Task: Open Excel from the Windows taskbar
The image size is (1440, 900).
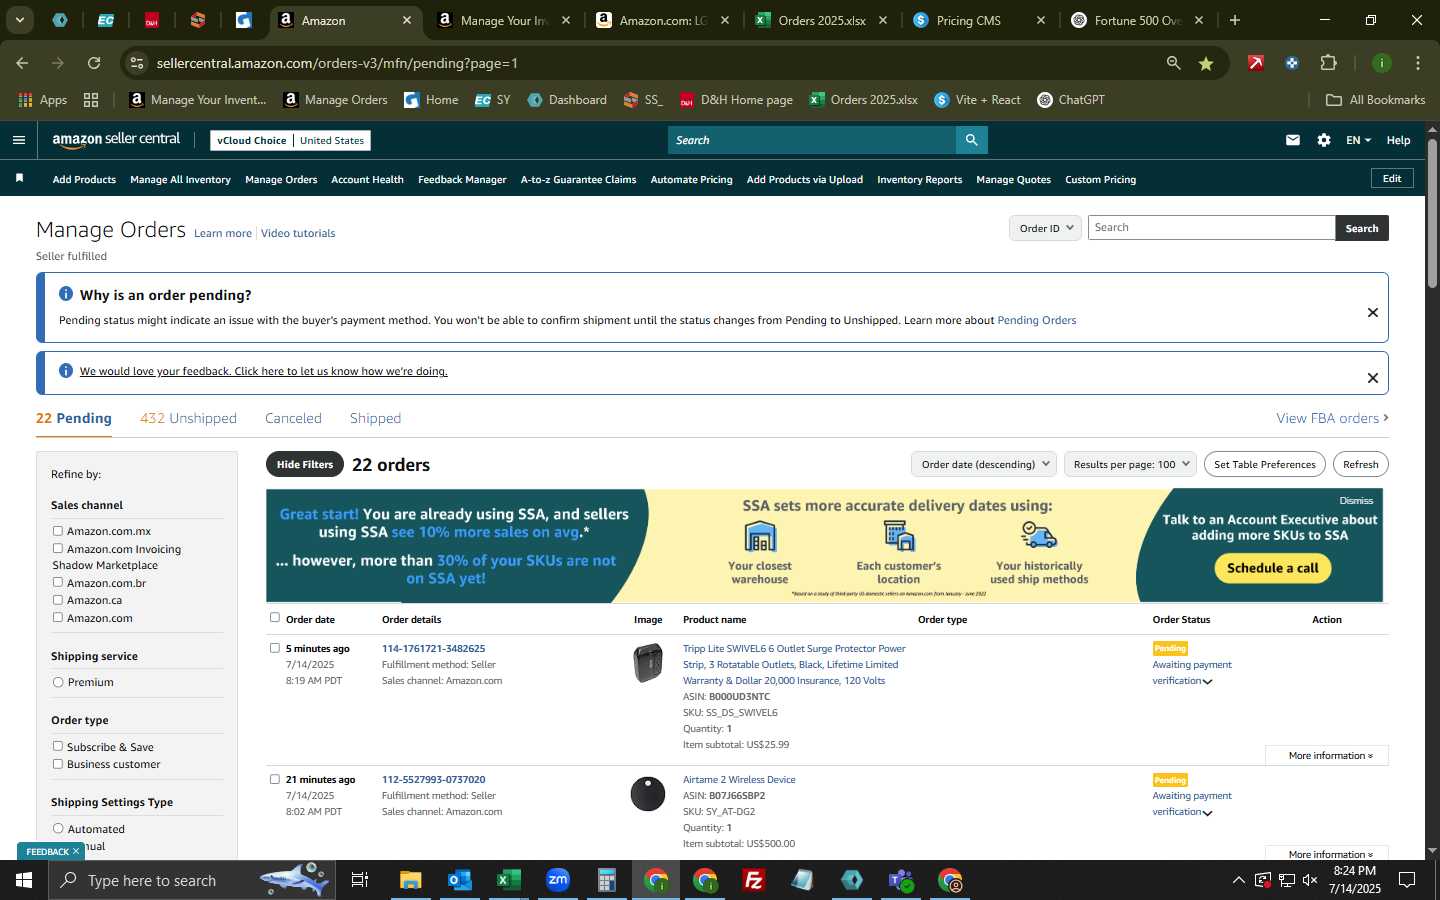Action: [x=508, y=880]
